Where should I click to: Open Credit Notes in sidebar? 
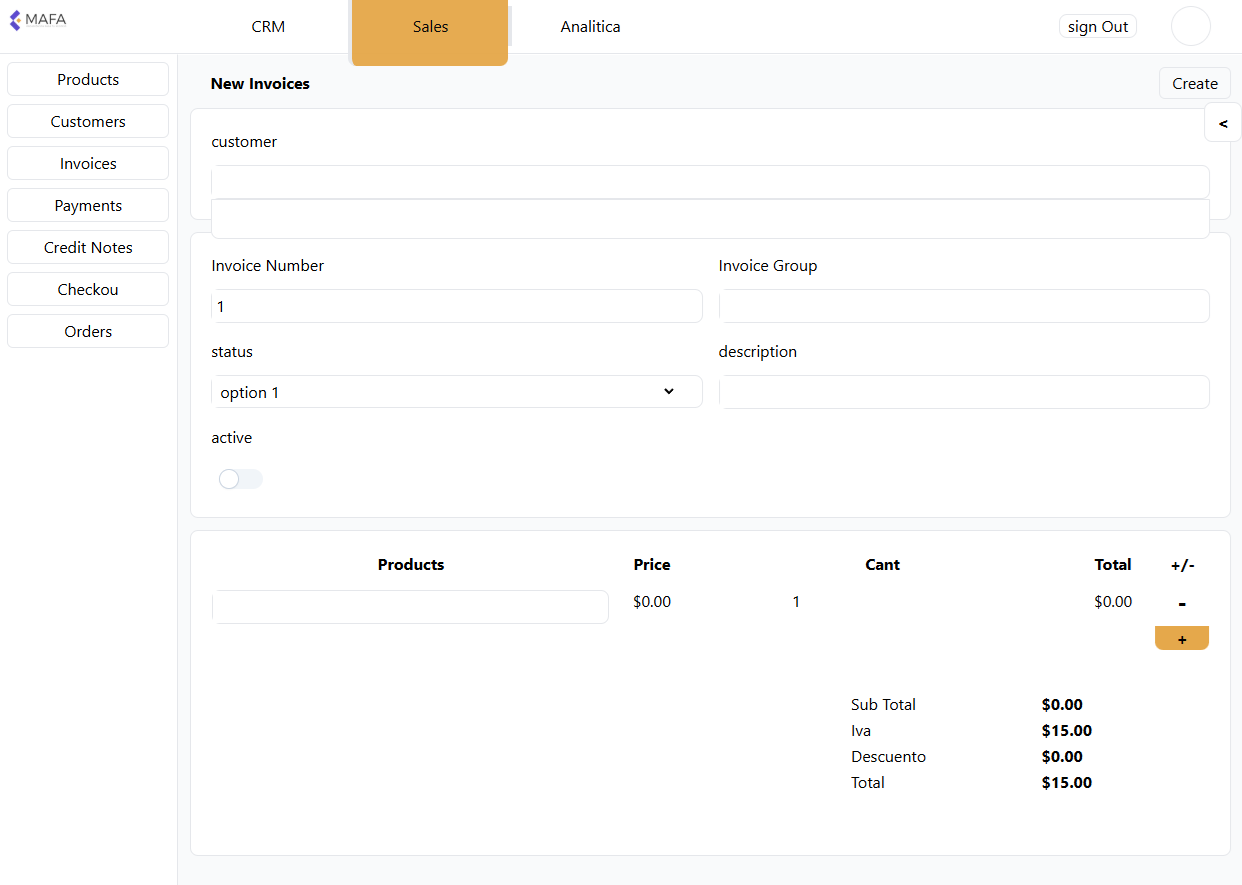[x=88, y=247]
